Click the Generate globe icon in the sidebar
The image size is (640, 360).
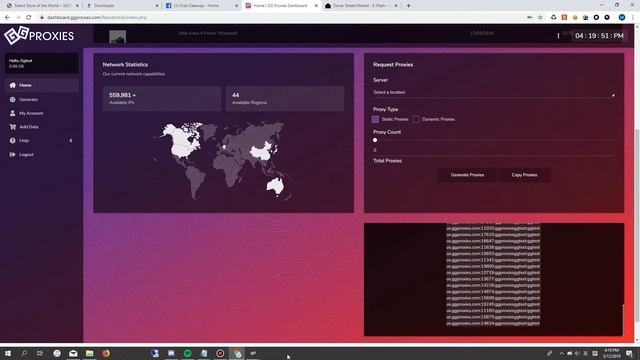click(x=13, y=99)
